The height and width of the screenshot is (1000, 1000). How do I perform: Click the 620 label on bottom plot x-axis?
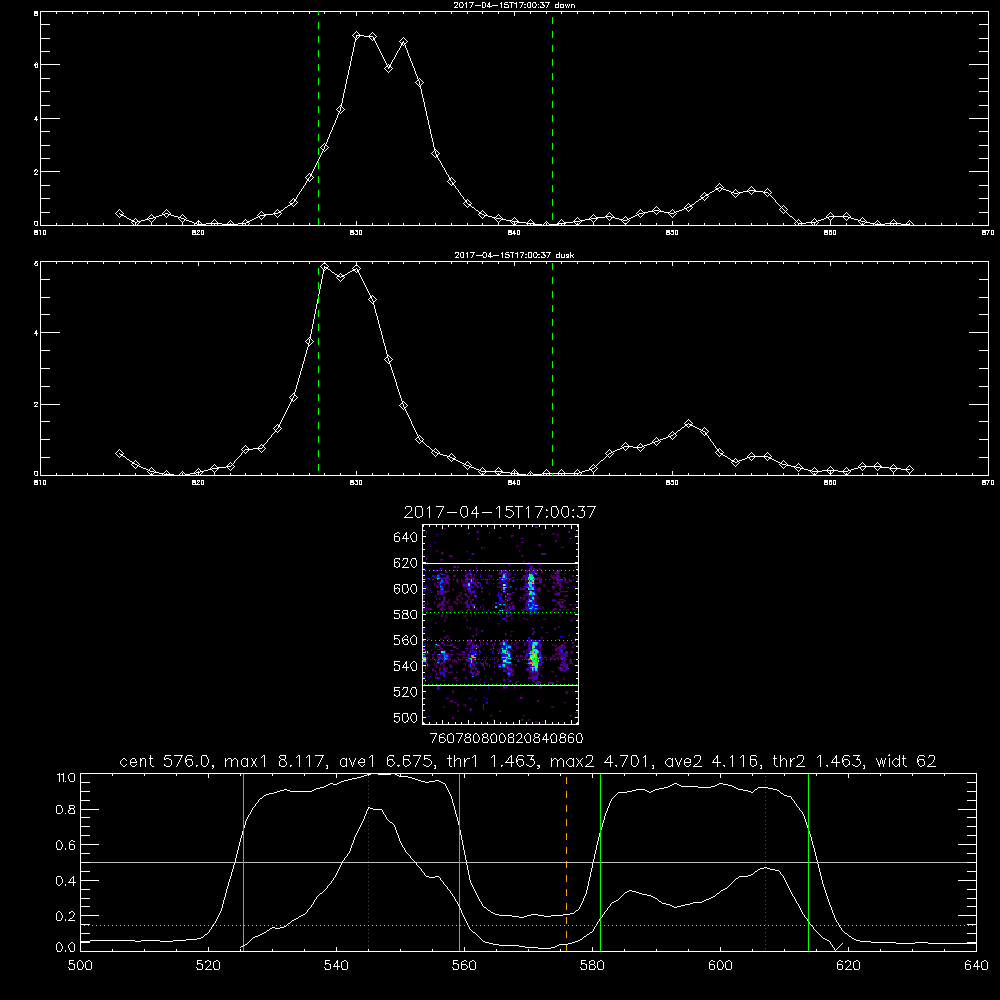[x=848, y=966]
